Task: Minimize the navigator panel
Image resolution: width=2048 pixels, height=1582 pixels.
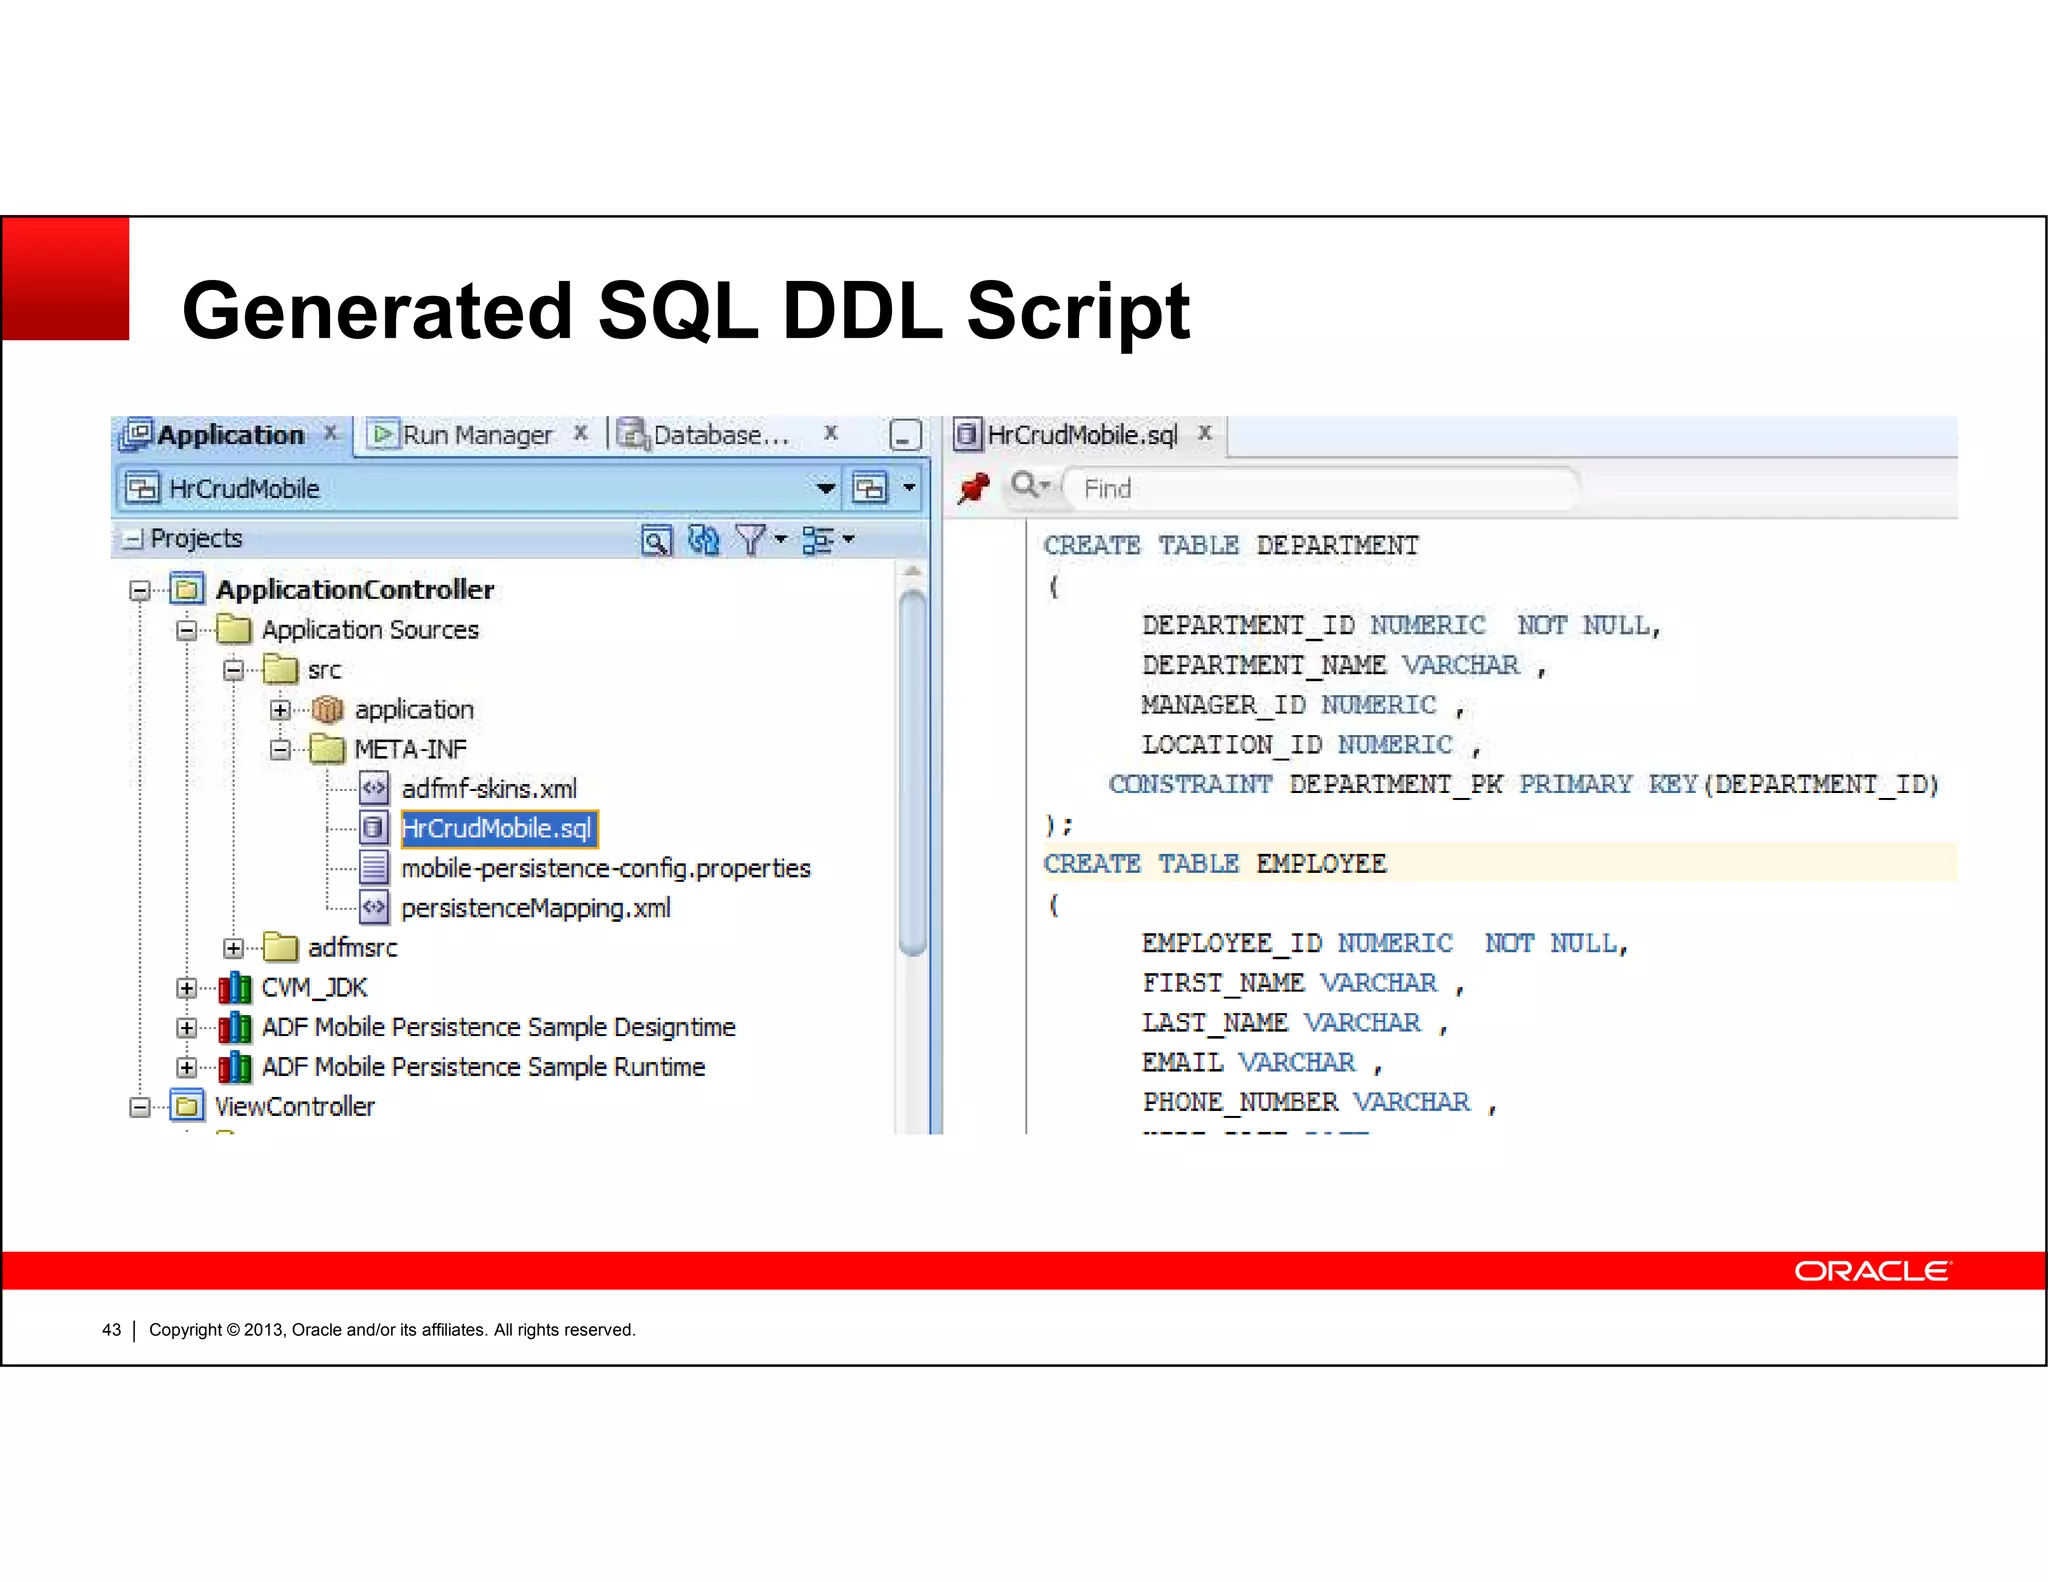Action: (x=904, y=435)
